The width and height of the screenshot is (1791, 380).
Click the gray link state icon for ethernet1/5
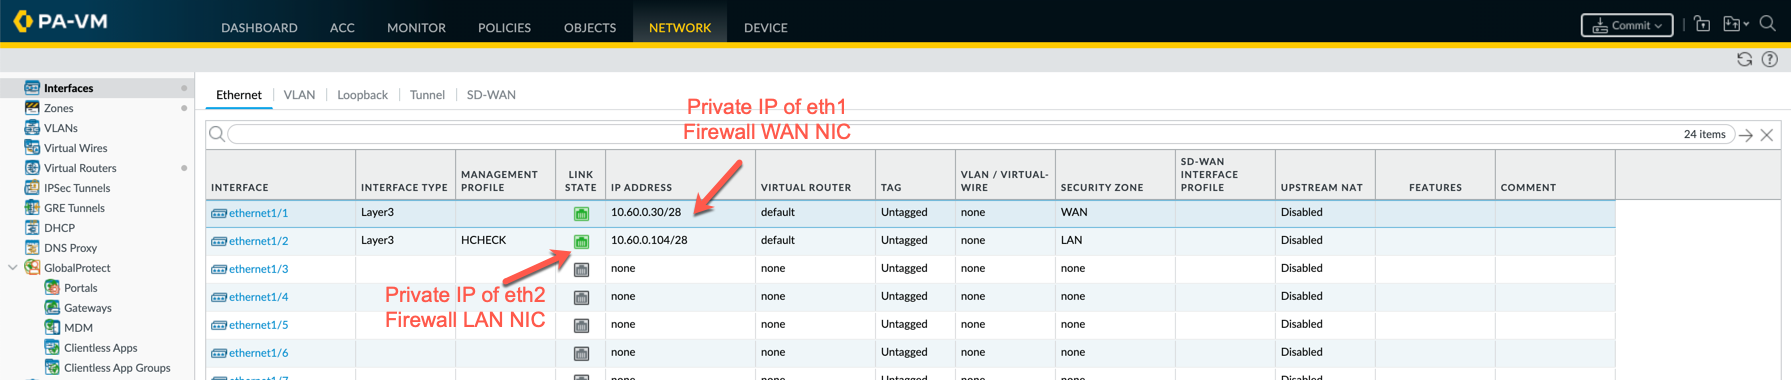[x=581, y=326]
